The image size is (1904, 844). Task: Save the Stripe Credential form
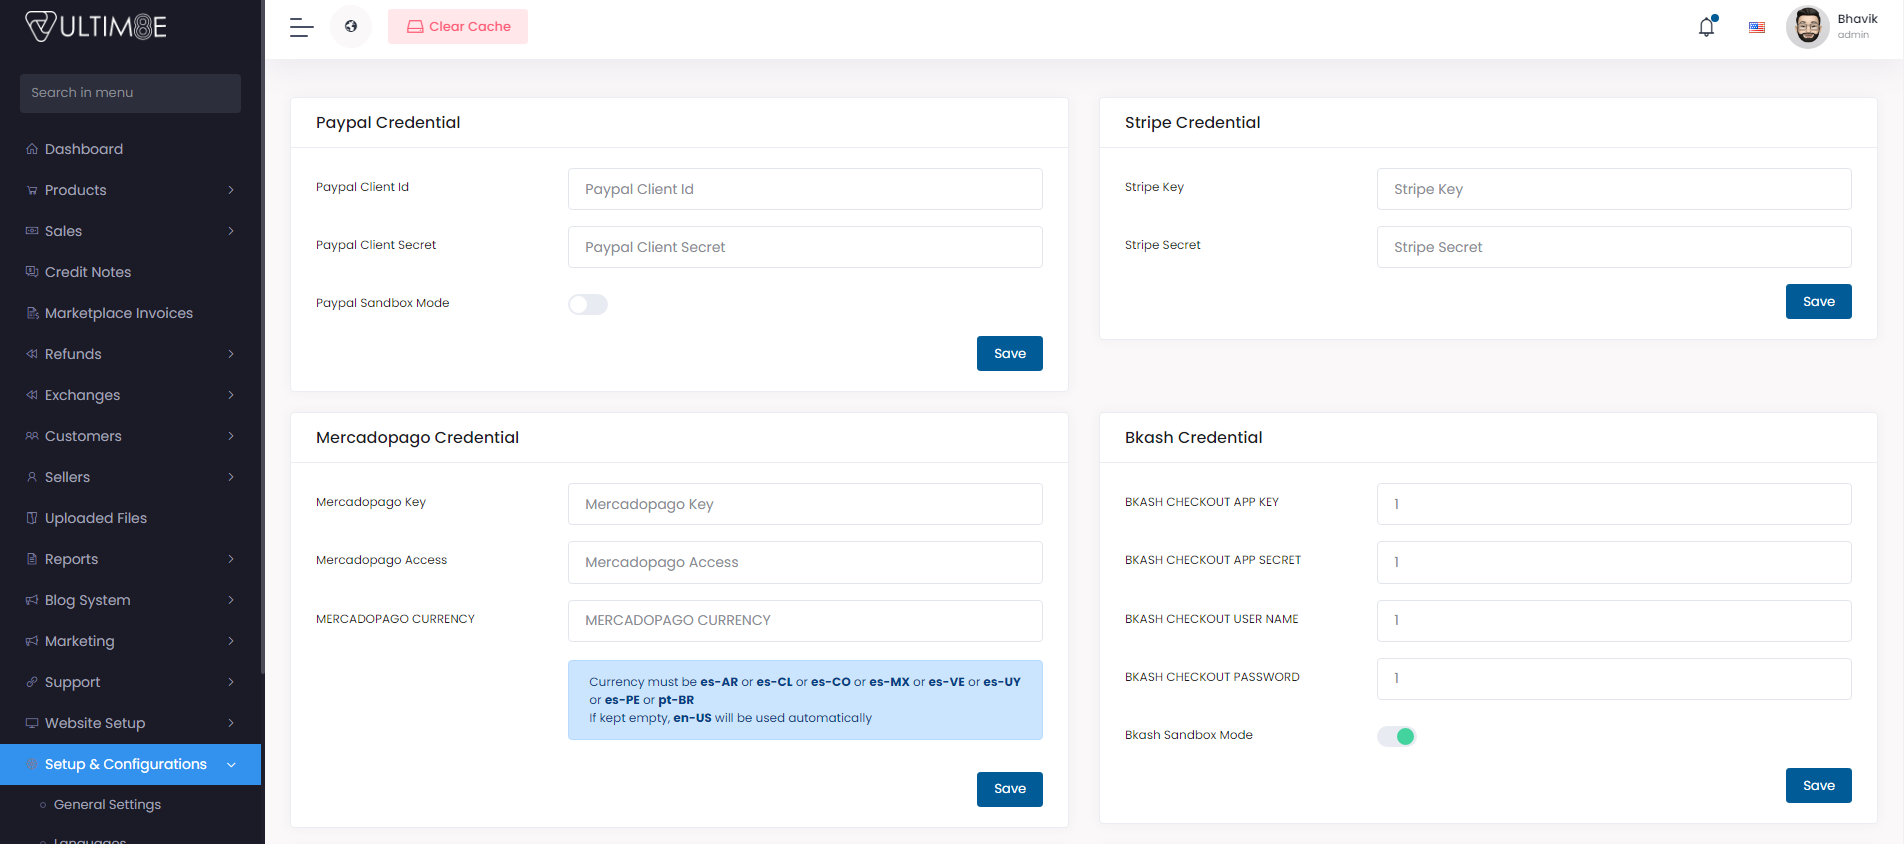pos(1819,301)
